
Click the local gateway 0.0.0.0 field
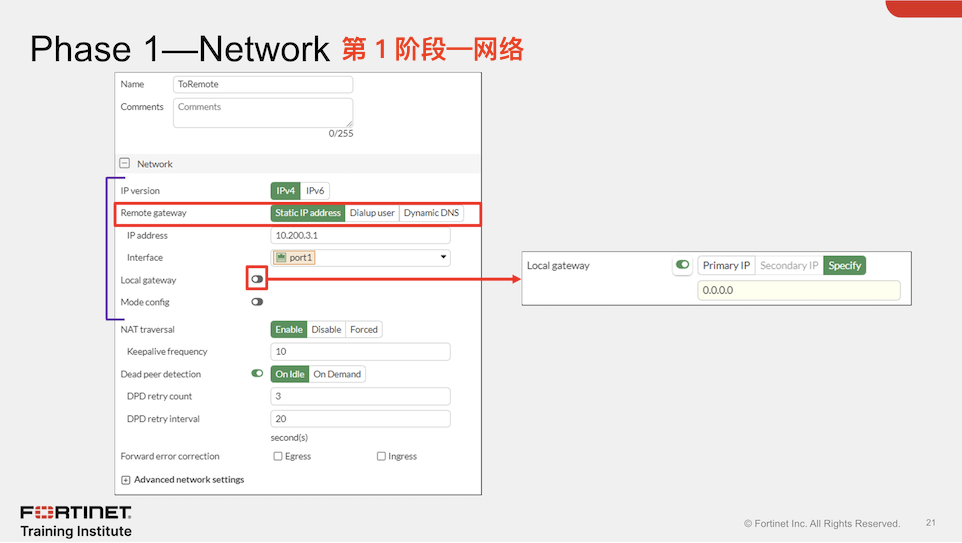coord(799,290)
